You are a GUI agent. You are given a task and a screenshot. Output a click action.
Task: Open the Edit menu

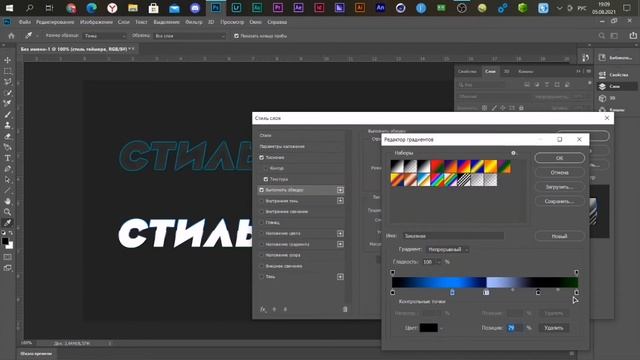pyautogui.click(x=55, y=22)
